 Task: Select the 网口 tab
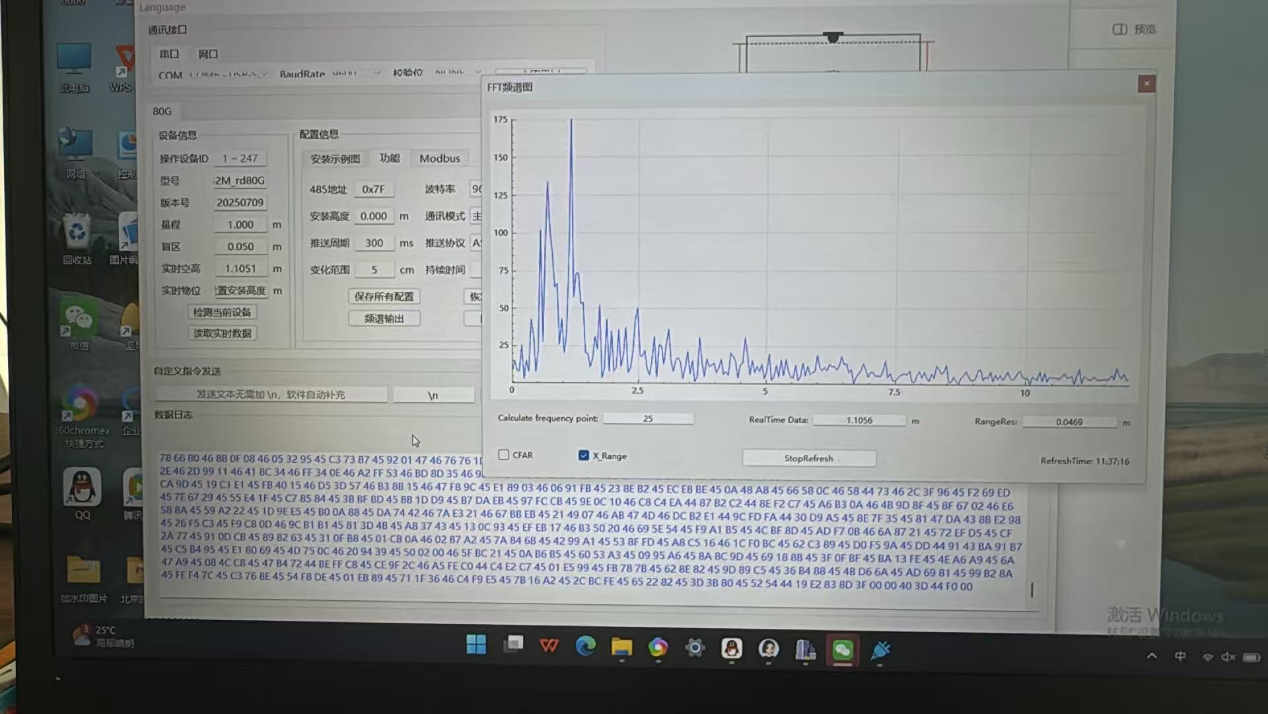pos(208,54)
